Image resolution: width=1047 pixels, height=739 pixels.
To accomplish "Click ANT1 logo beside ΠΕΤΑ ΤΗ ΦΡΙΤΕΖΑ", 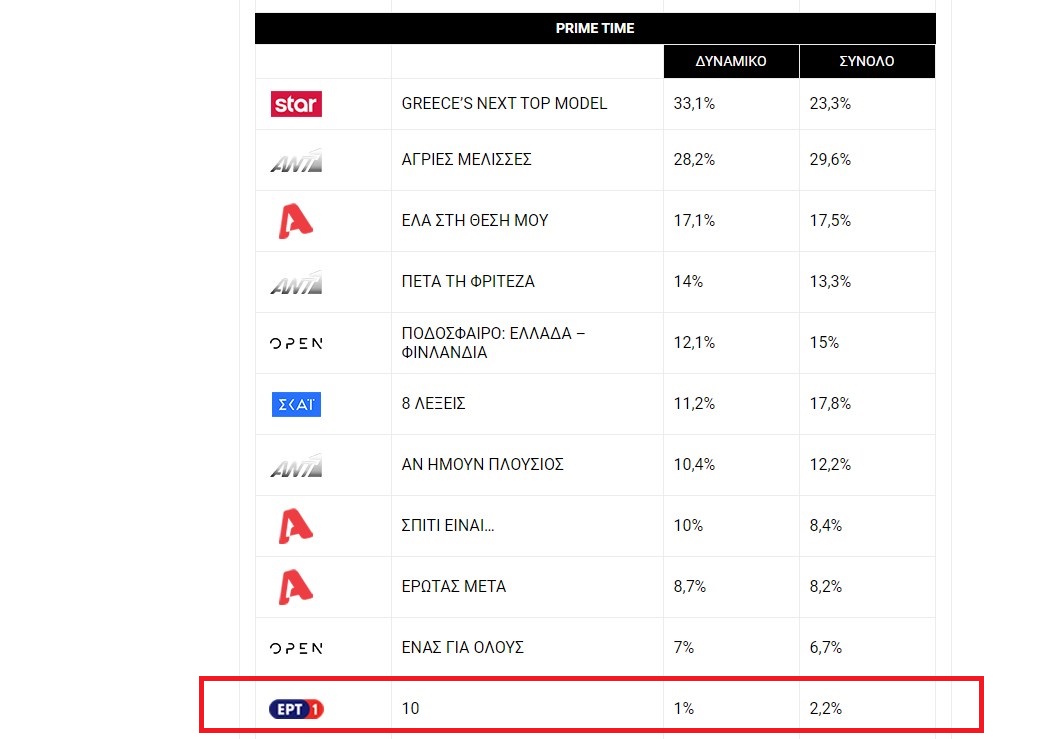I will point(296,282).
